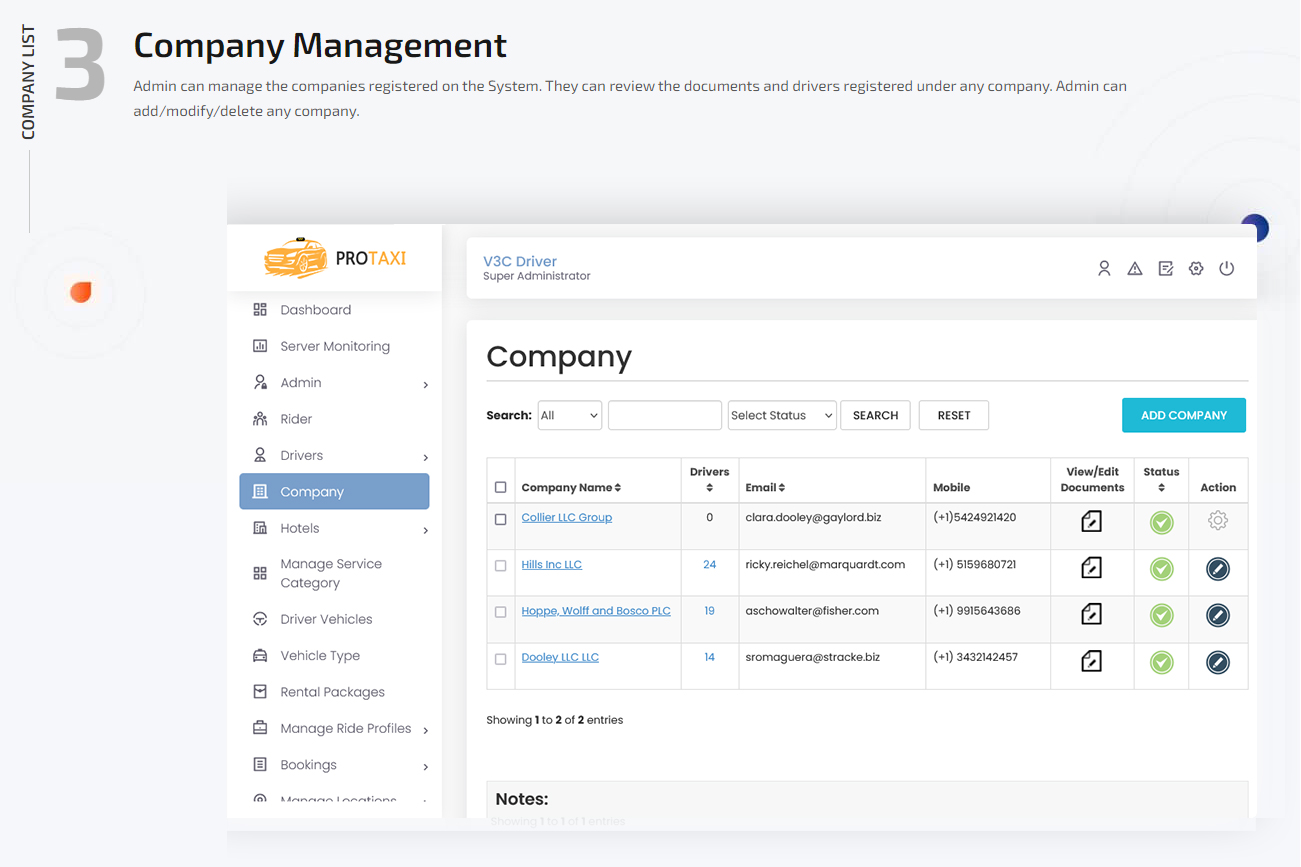
Task: Select Company in the sidebar
Action: [x=334, y=492]
